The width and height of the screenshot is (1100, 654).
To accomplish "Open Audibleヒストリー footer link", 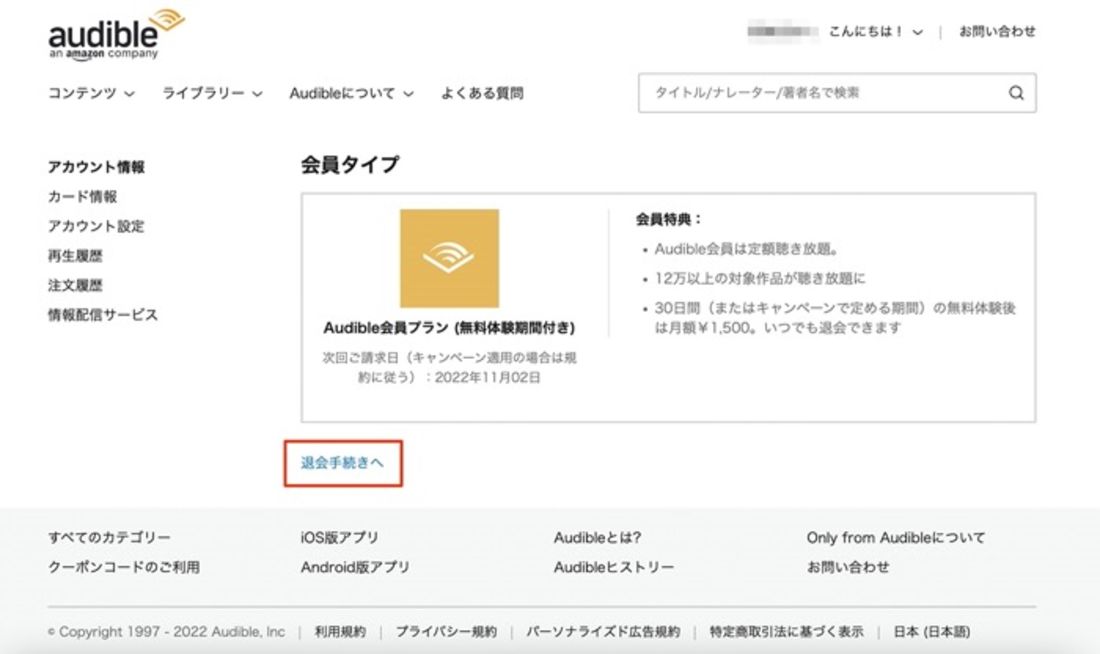I will coord(614,567).
